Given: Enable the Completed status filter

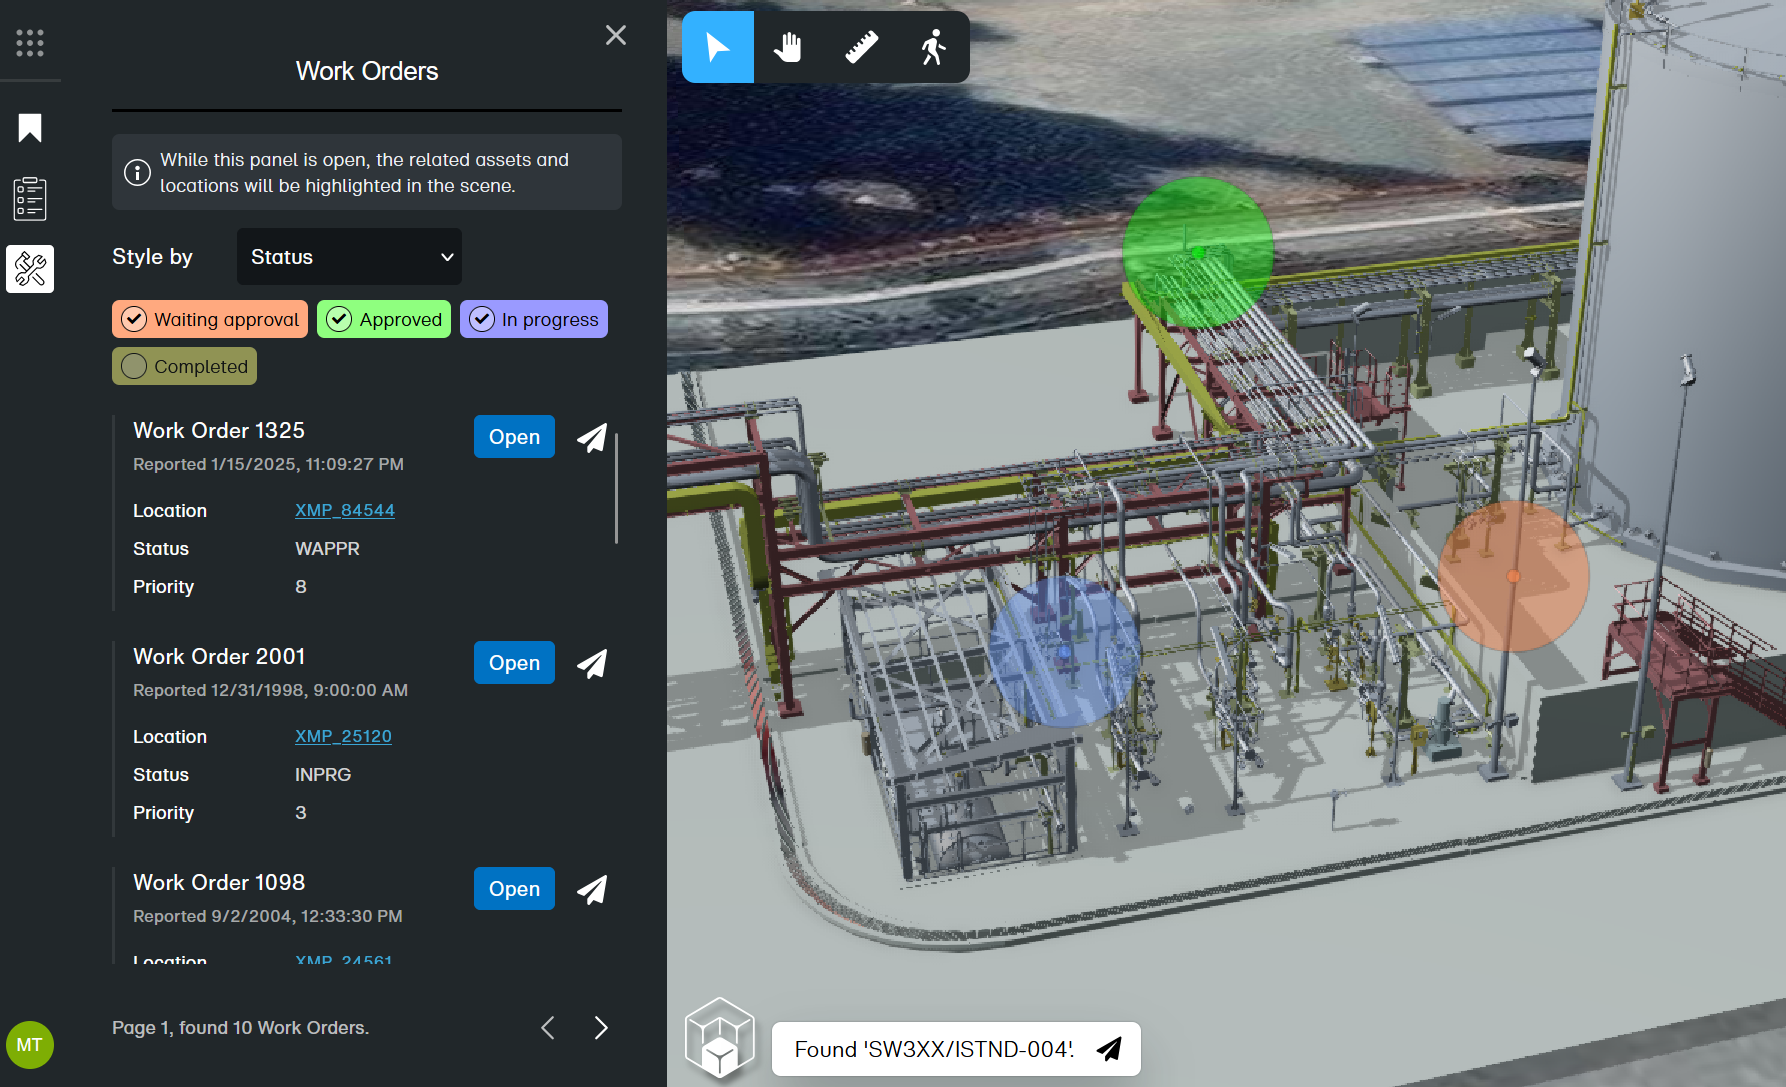Looking at the screenshot, I should click(x=185, y=366).
